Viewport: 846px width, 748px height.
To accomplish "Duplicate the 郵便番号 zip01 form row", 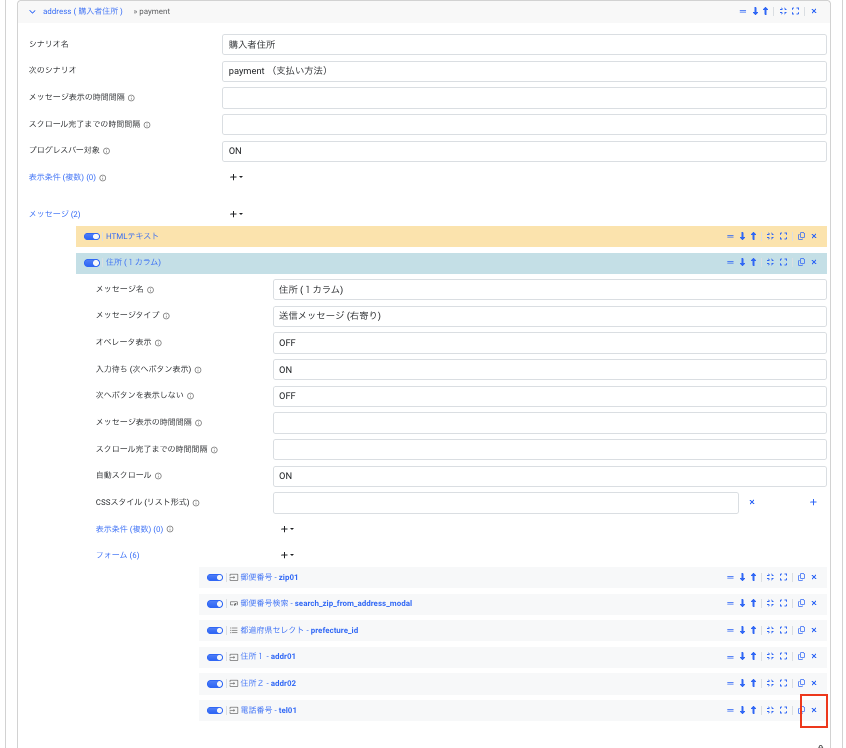I will tap(801, 577).
